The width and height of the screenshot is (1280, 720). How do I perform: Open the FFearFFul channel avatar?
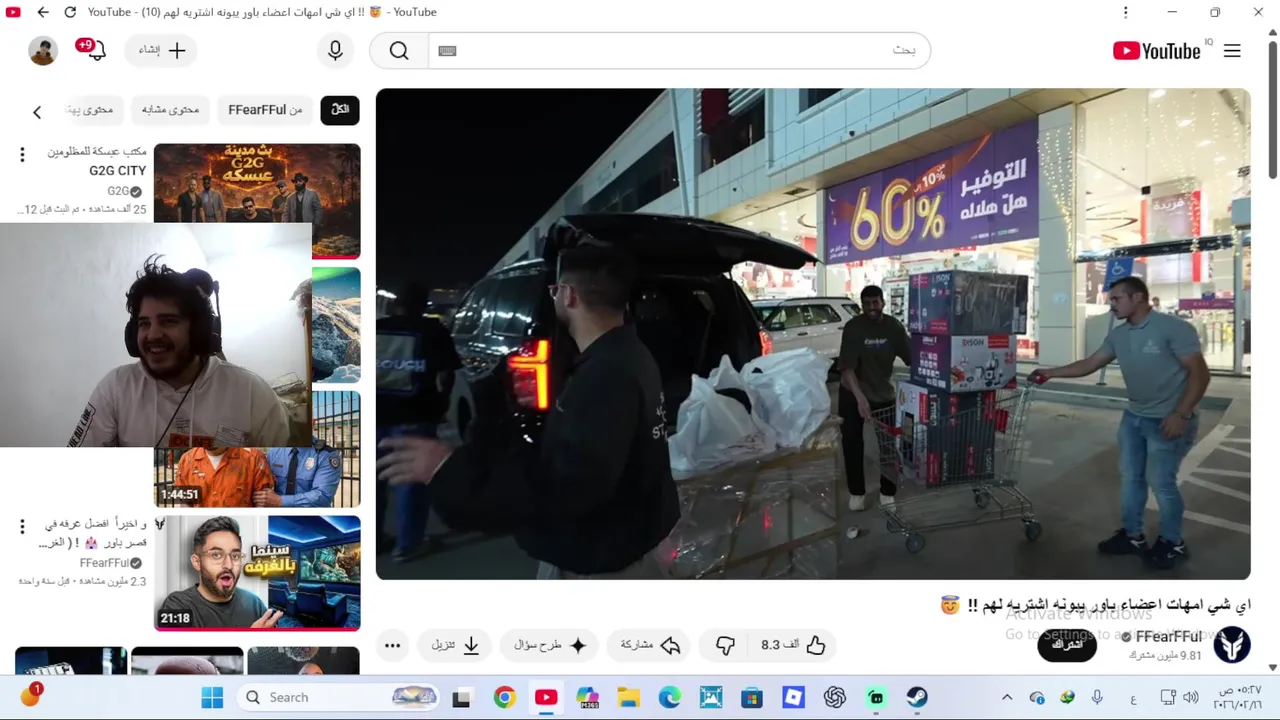[x=1232, y=645]
